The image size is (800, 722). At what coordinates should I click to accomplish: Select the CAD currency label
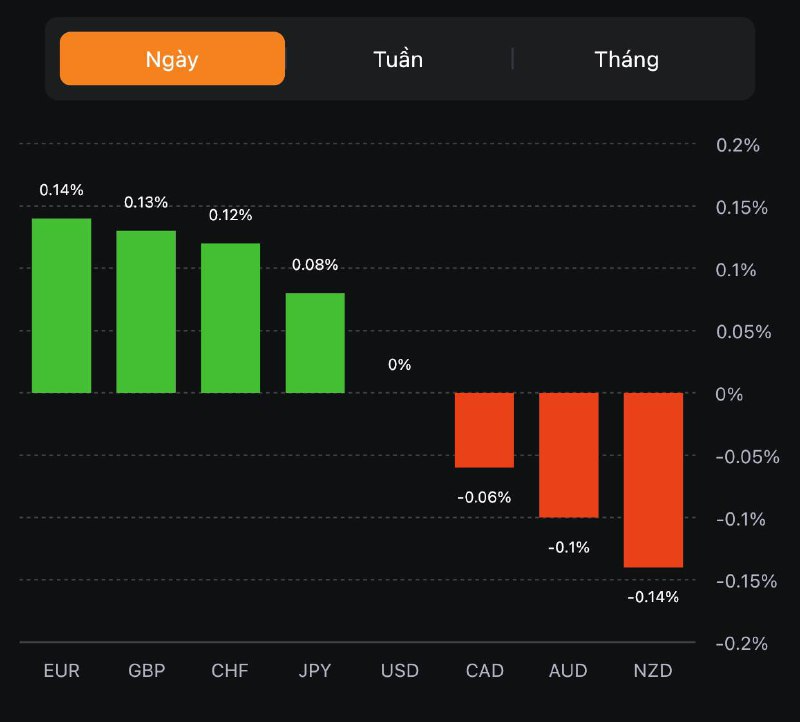coord(484,670)
